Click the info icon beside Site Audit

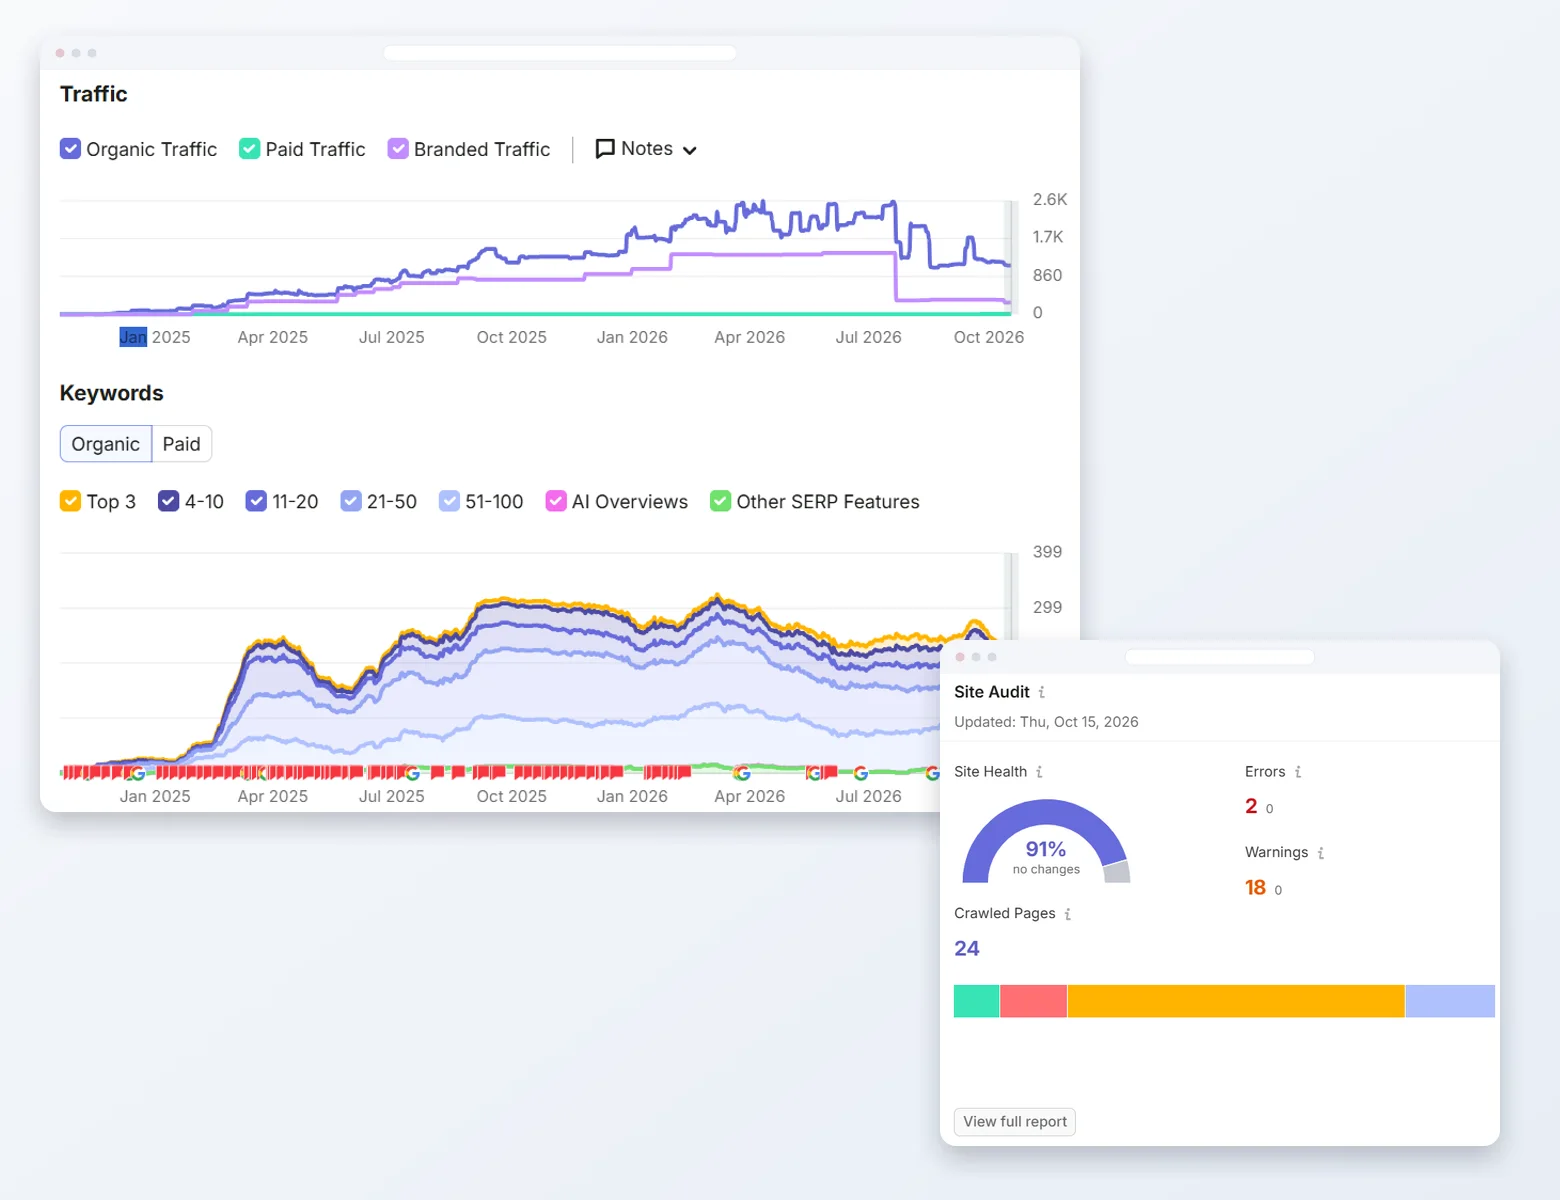1042,692
